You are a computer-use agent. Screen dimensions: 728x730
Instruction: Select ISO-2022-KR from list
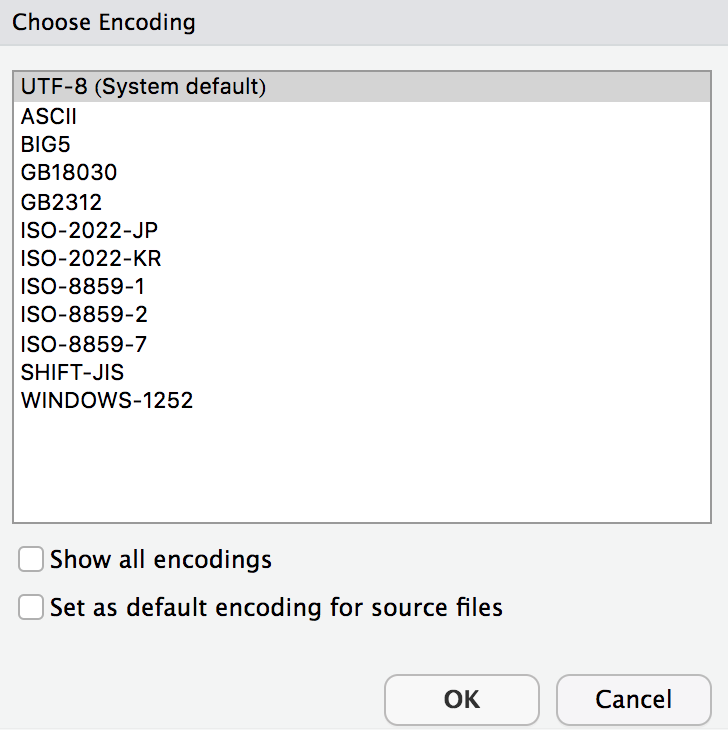point(90,259)
